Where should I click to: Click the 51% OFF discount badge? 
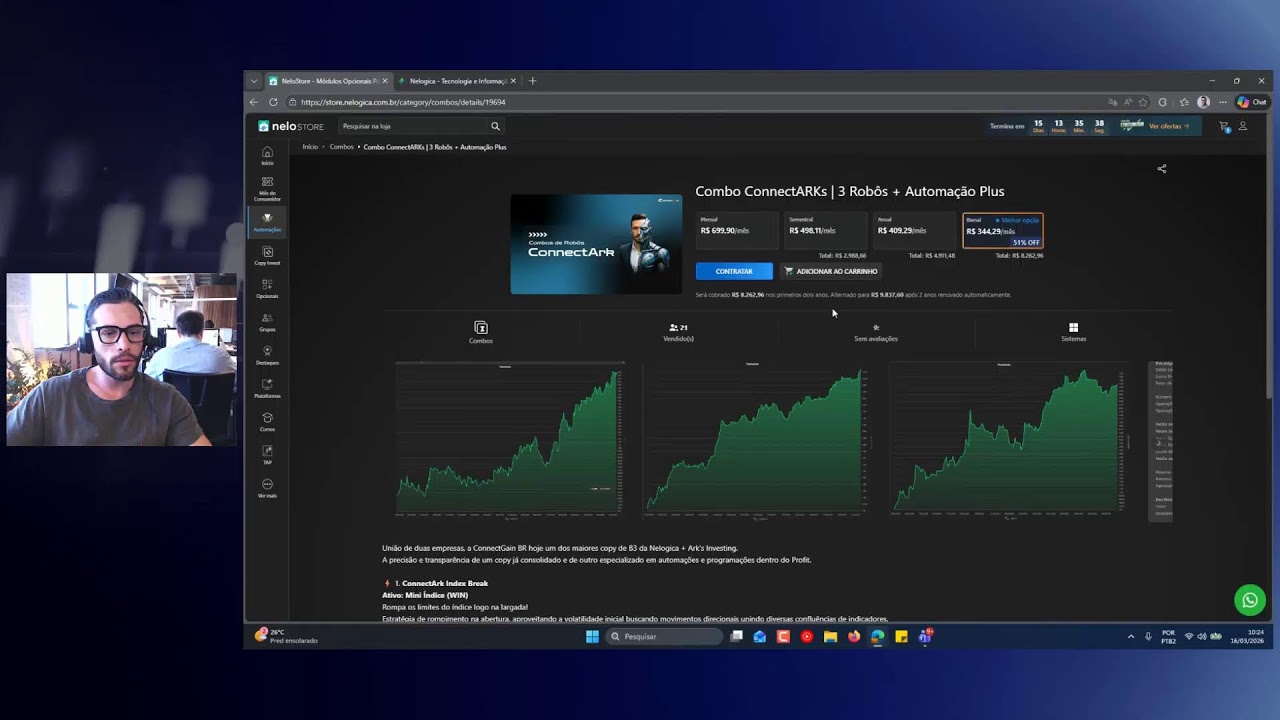pos(1026,242)
